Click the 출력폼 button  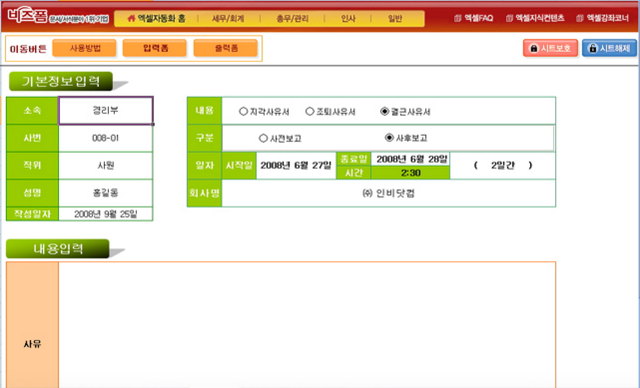pyautogui.click(x=226, y=48)
